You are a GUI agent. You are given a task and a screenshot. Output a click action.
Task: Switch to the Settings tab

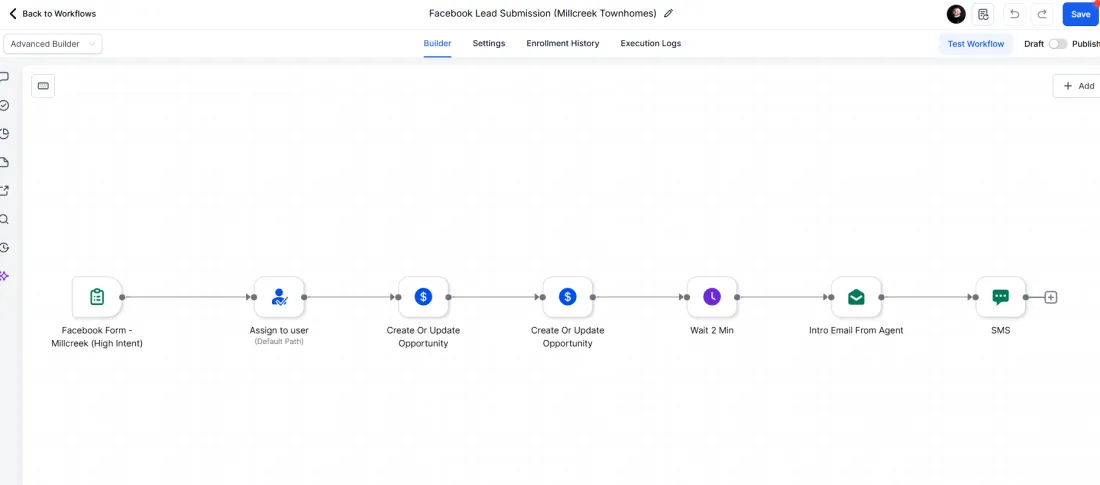[x=489, y=44]
